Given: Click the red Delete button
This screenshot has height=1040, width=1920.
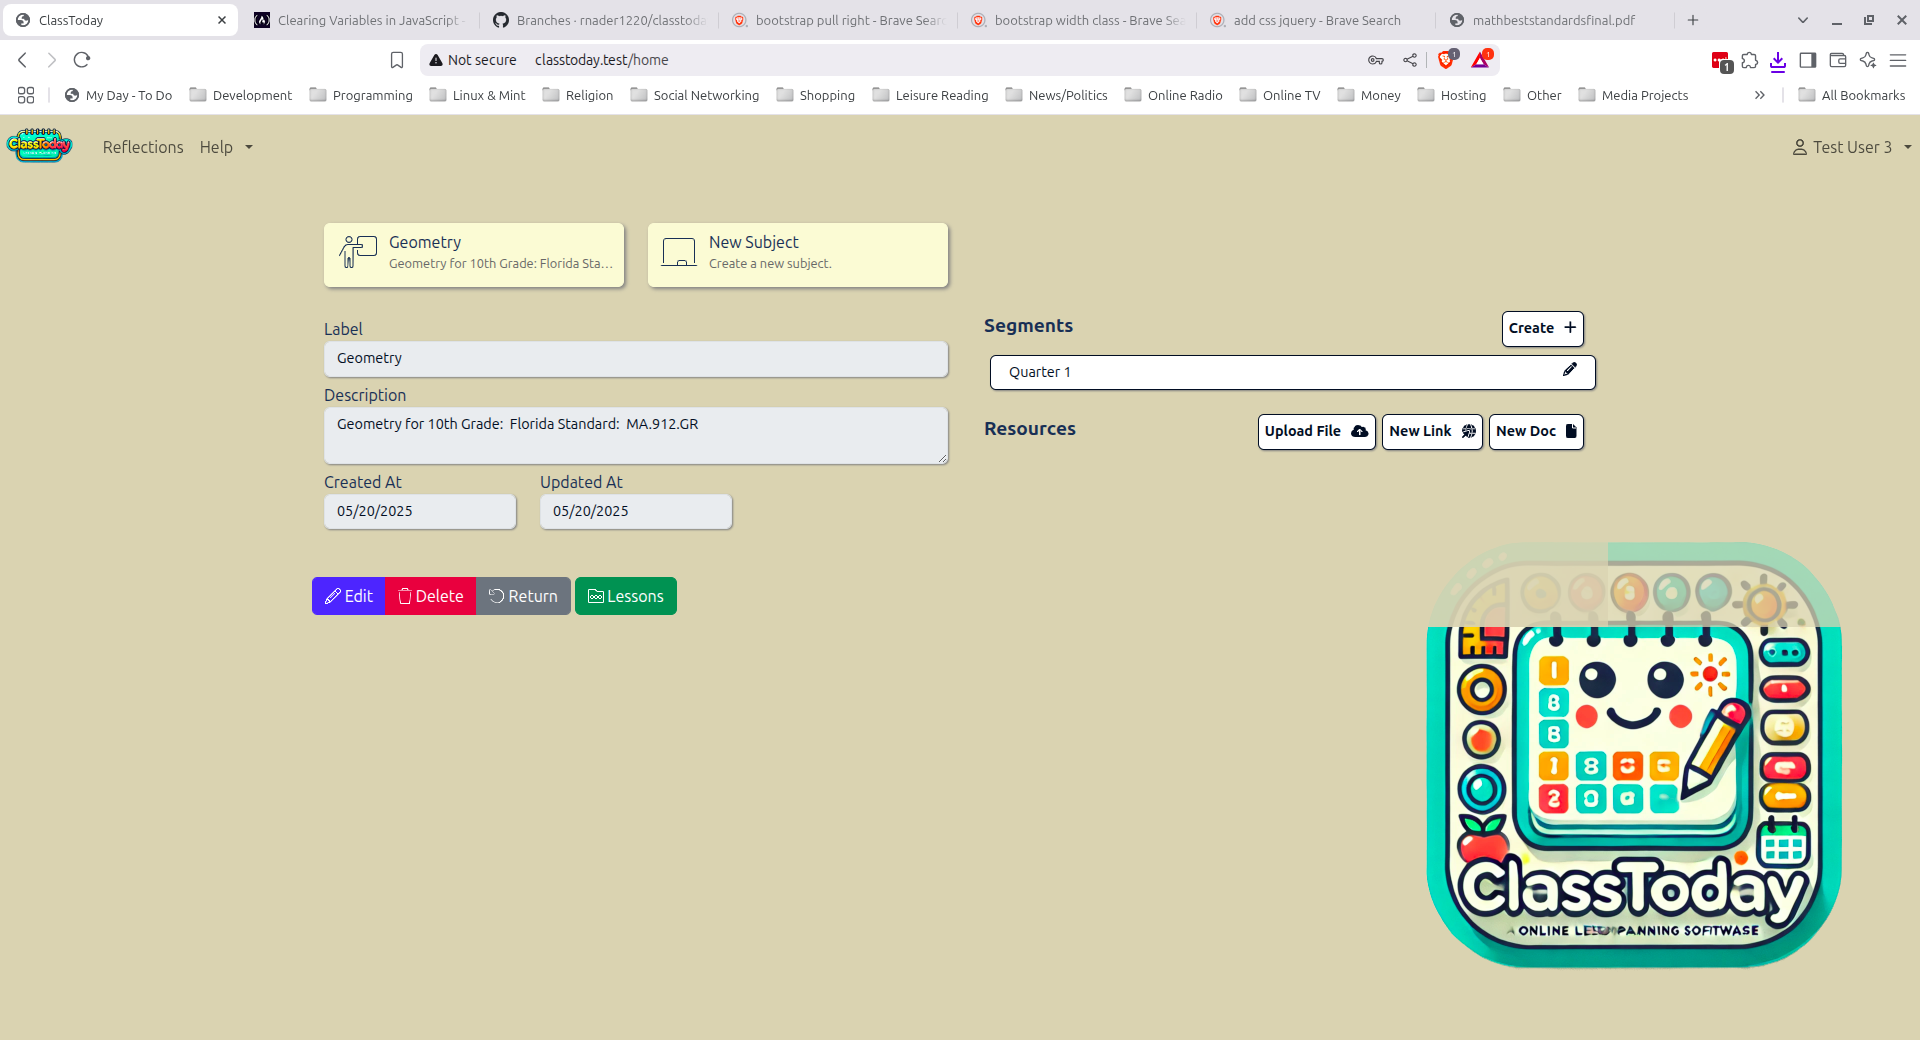Looking at the screenshot, I should coord(431,596).
